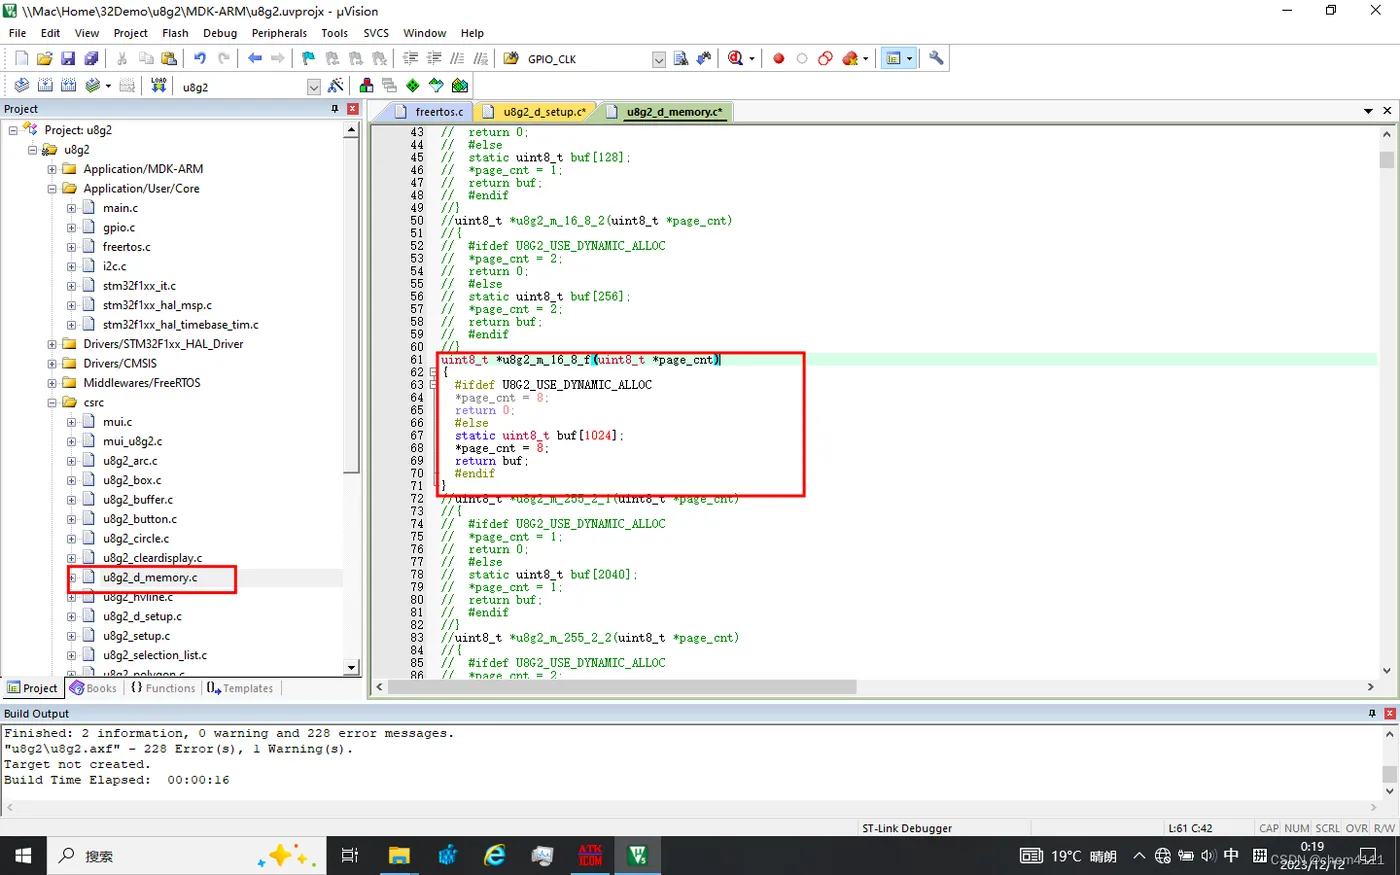Click the Open file folder icon
Viewport: 1400px width, 875px height.
coord(45,59)
